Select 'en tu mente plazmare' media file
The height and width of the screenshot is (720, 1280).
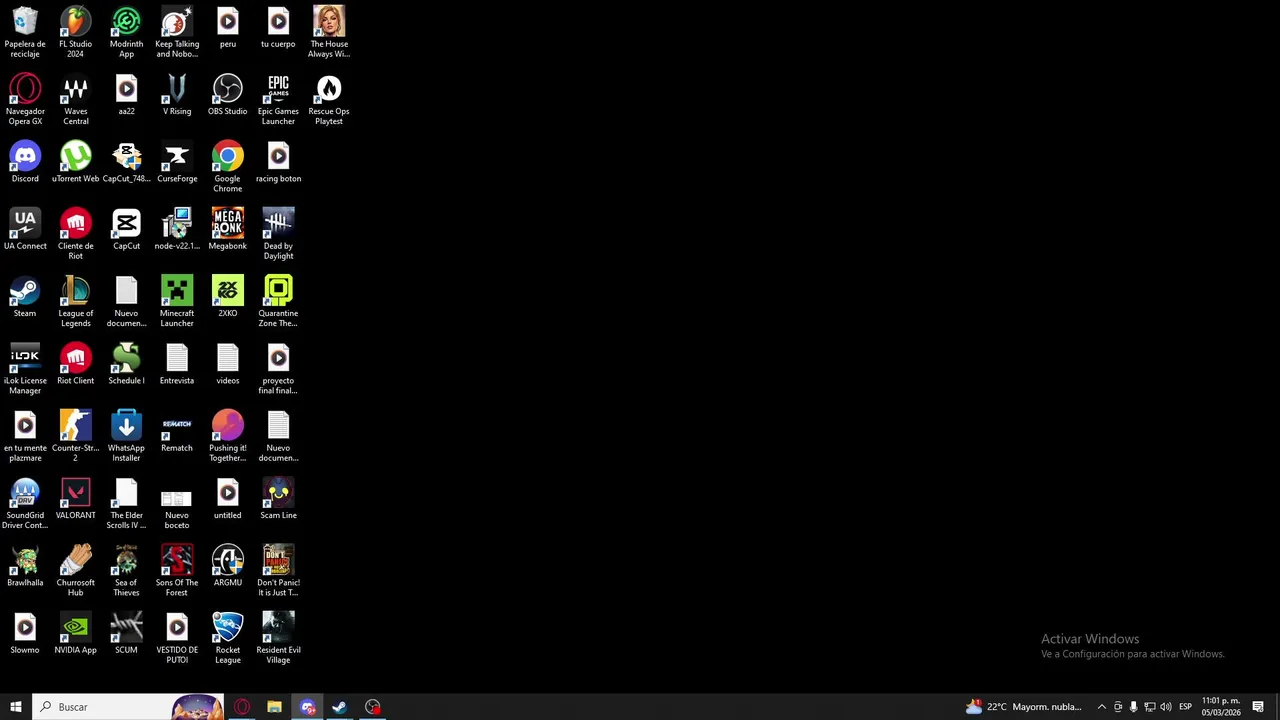(x=25, y=435)
